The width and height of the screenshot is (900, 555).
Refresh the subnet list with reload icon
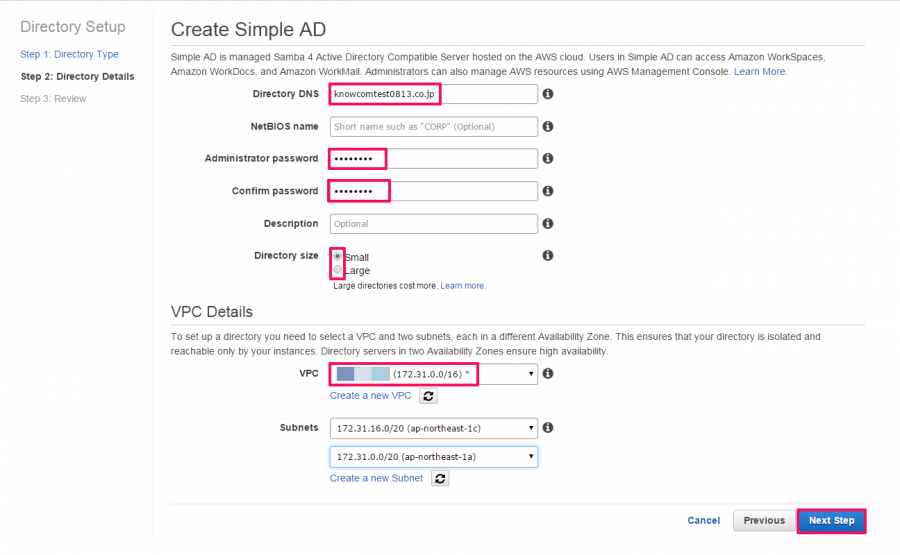pos(440,479)
